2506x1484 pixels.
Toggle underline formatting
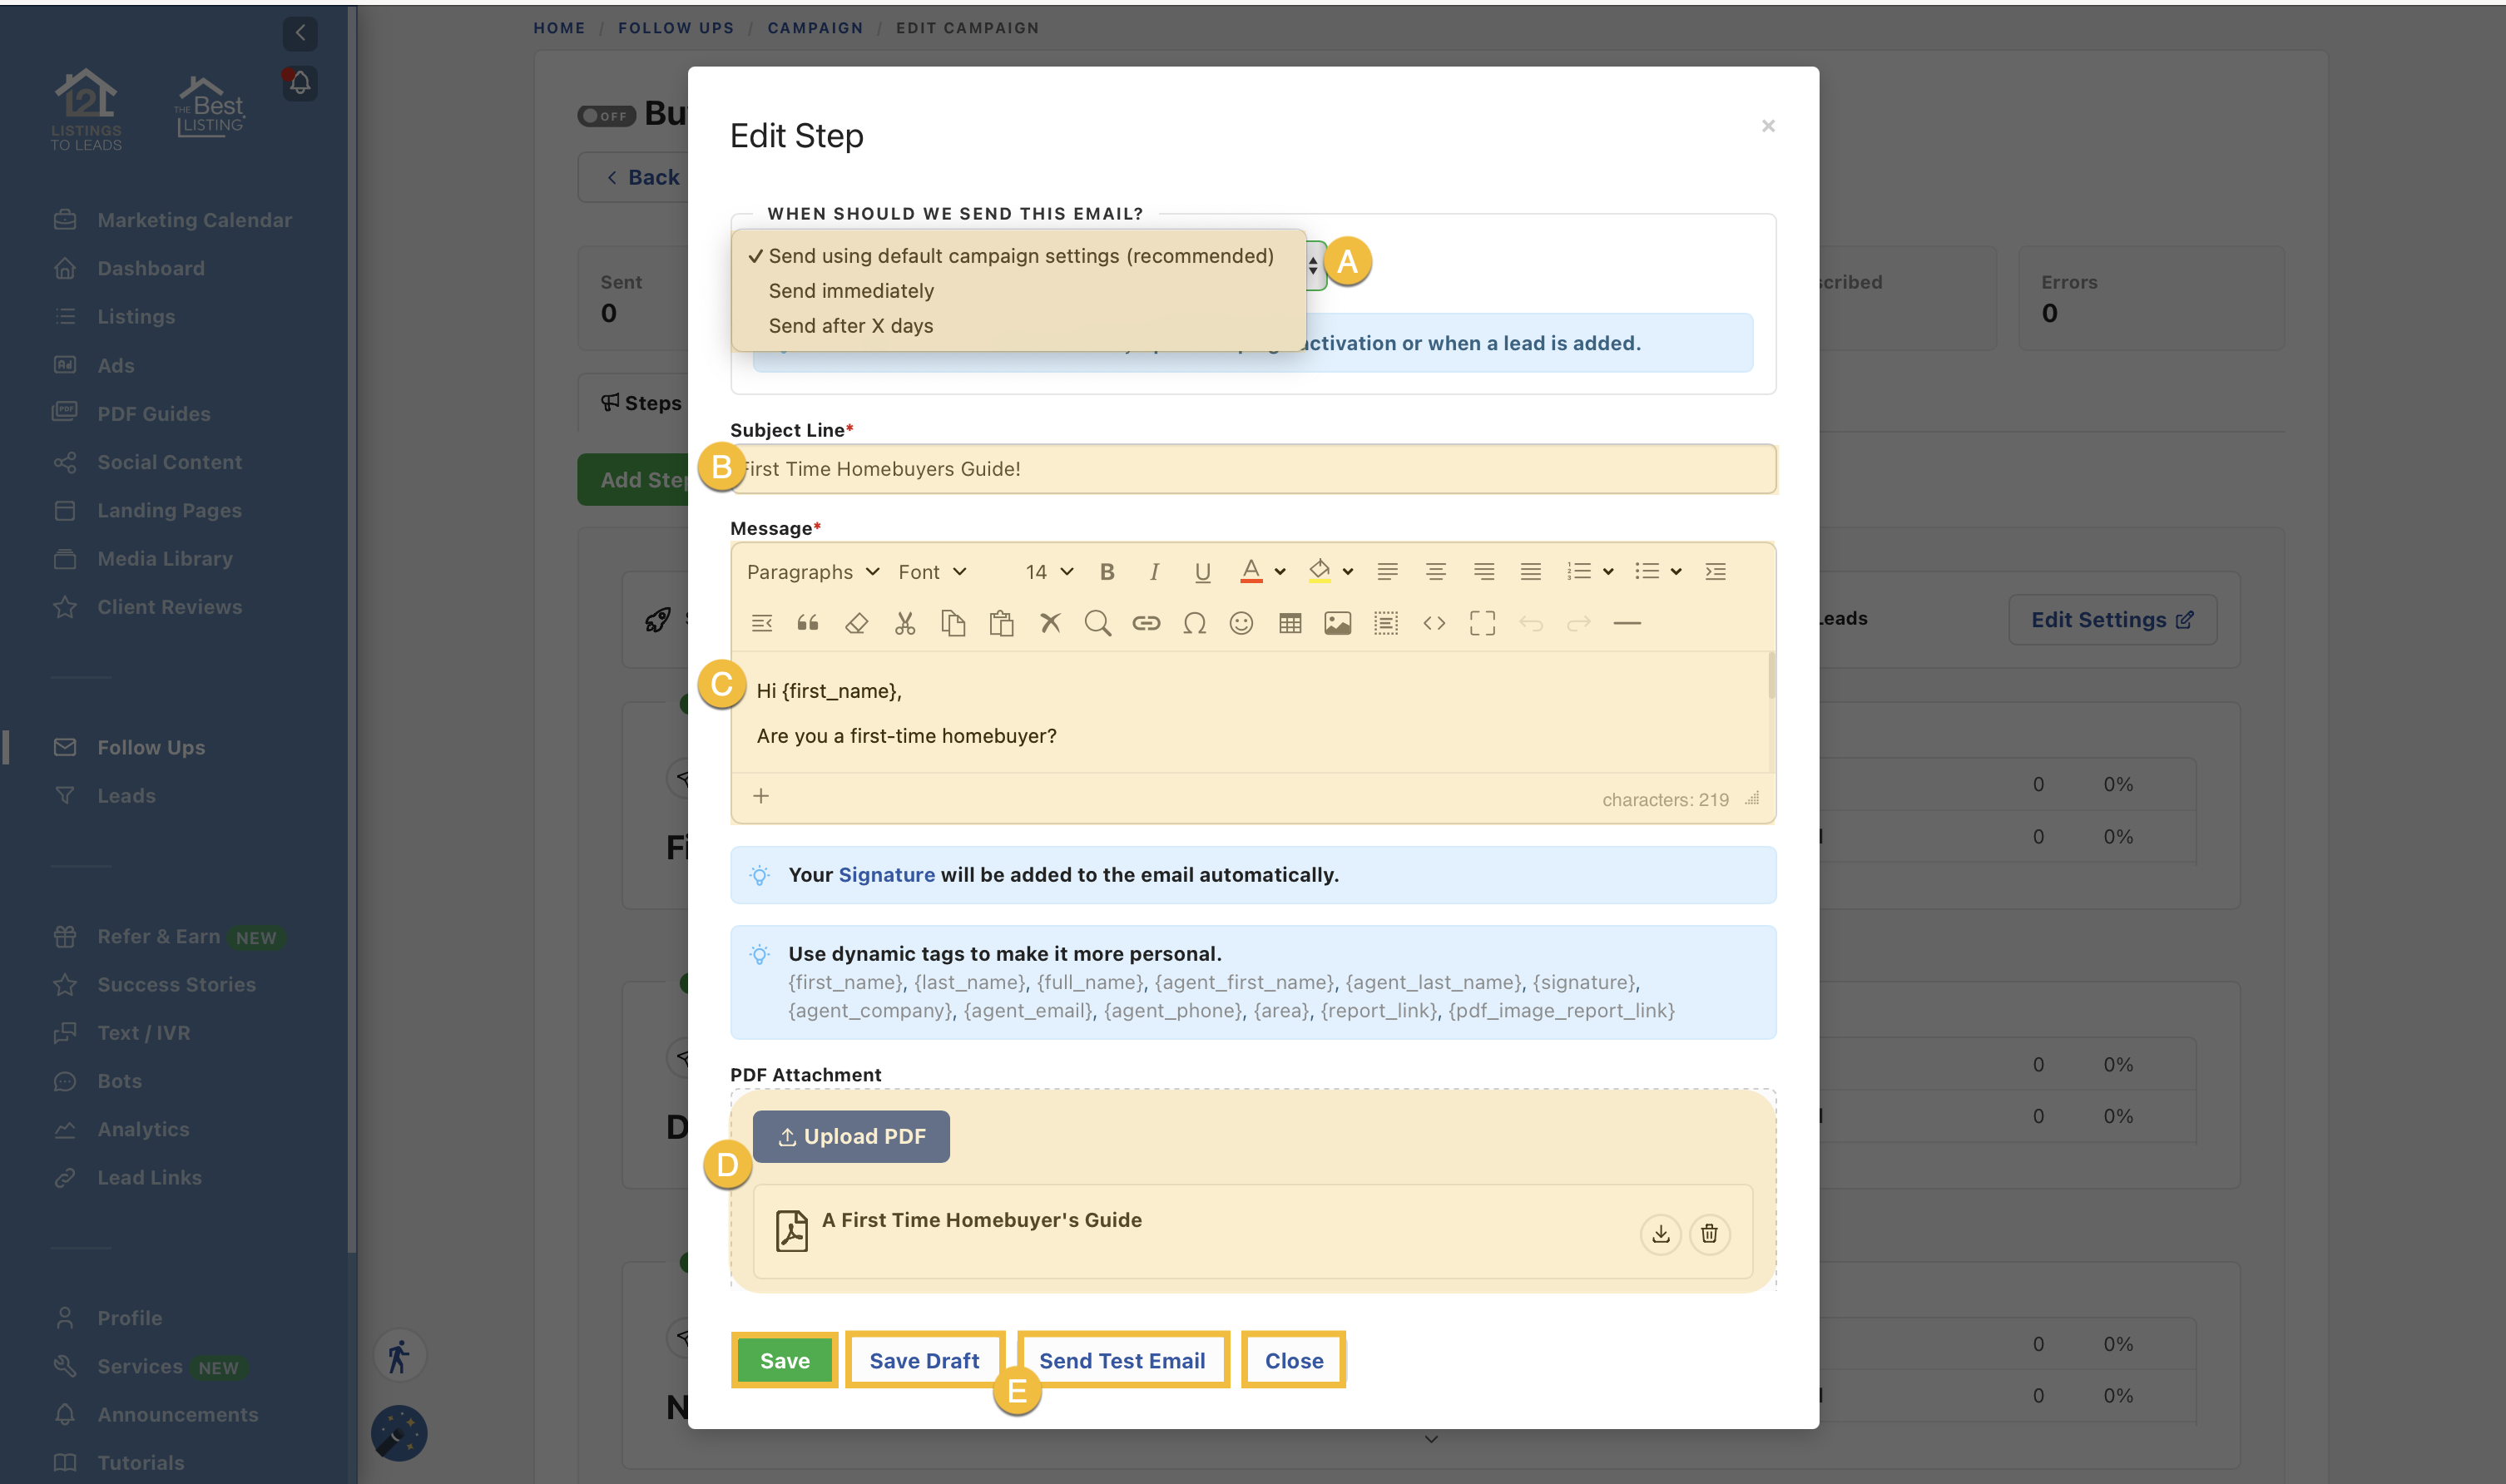pyautogui.click(x=1202, y=572)
